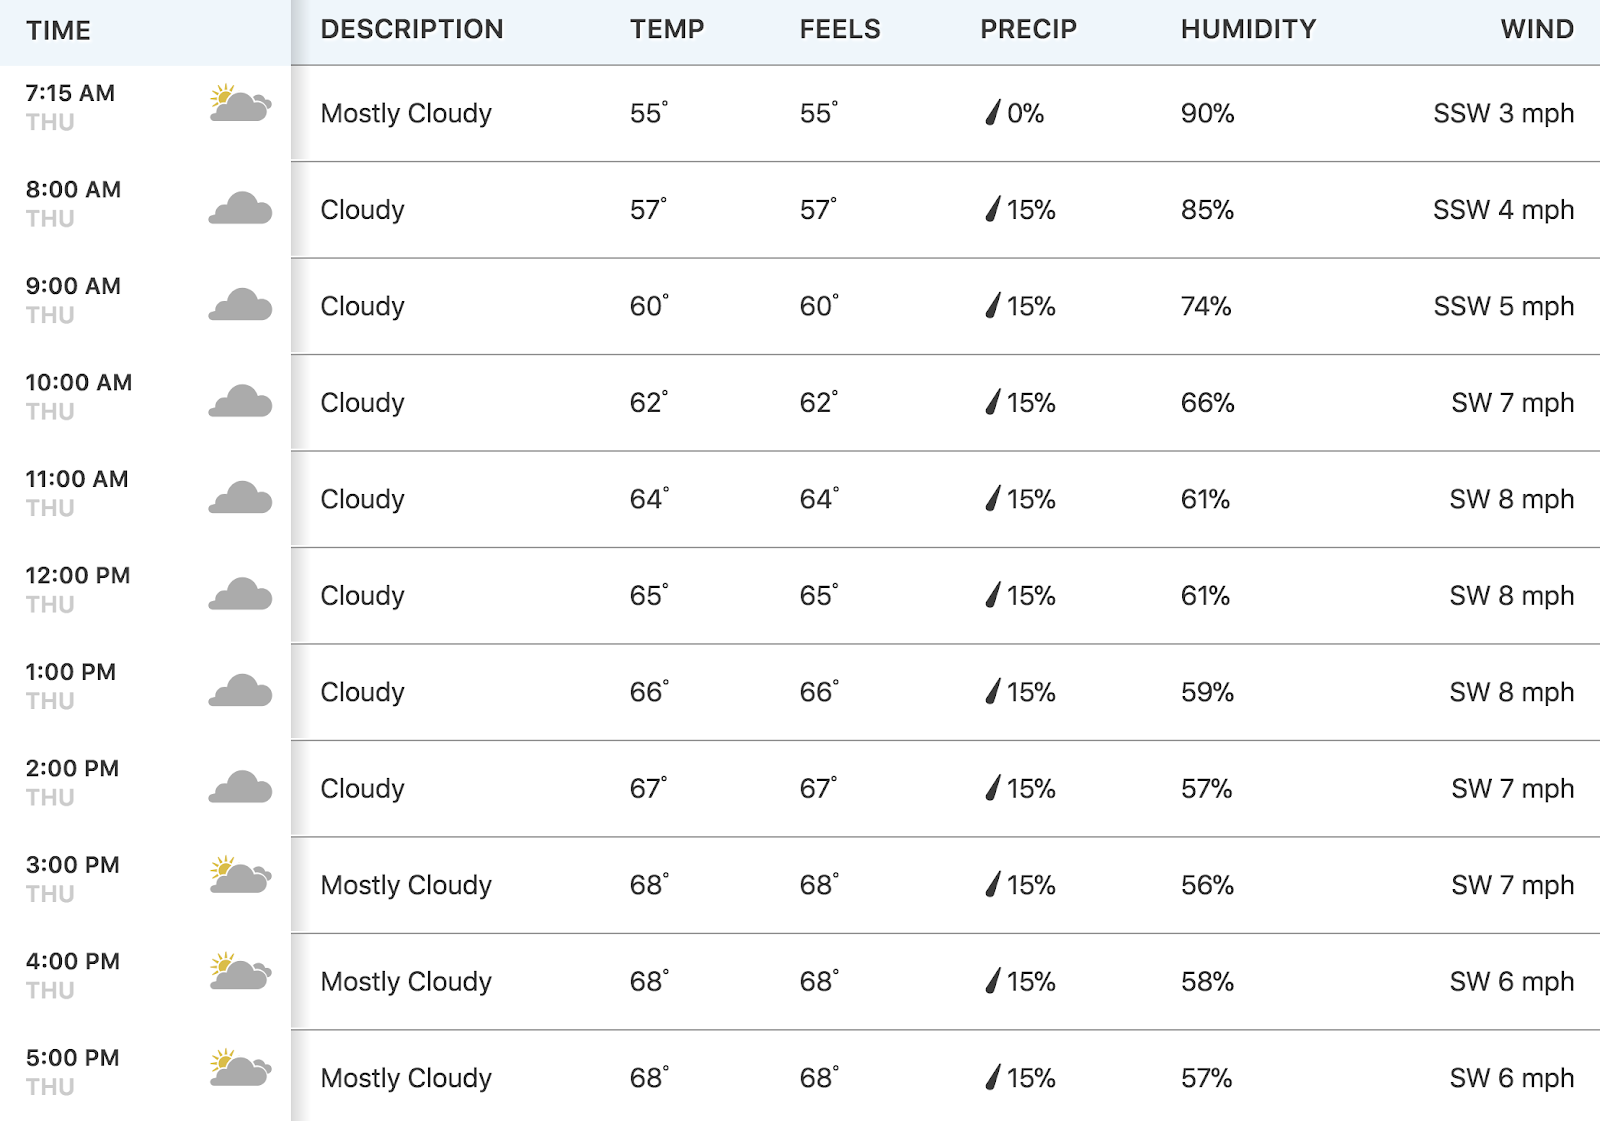1600x1121 pixels.
Task: Click the 3:00 PM partly sunny icon
Action: (x=240, y=875)
